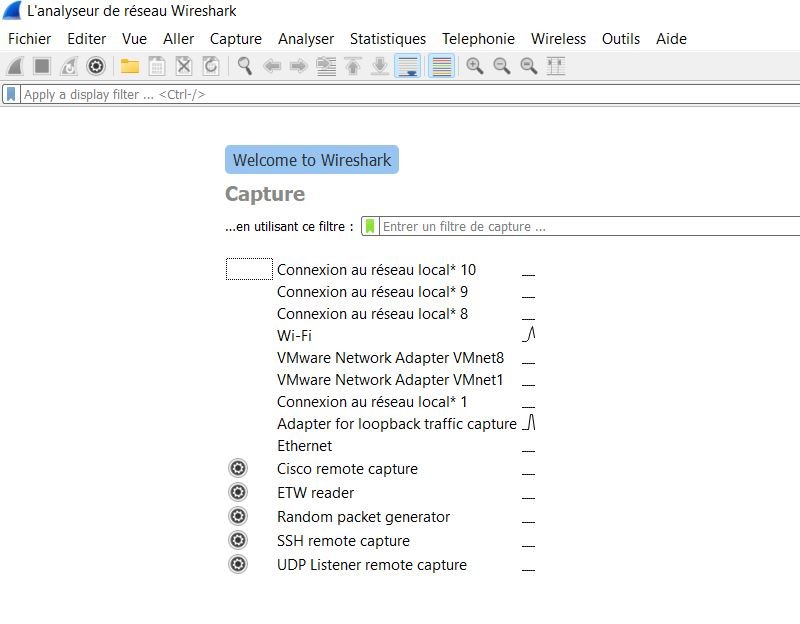Start capturing packets with the shark fin icon
800x624 pixels.
pyautogui.click(x=15, y=66)
